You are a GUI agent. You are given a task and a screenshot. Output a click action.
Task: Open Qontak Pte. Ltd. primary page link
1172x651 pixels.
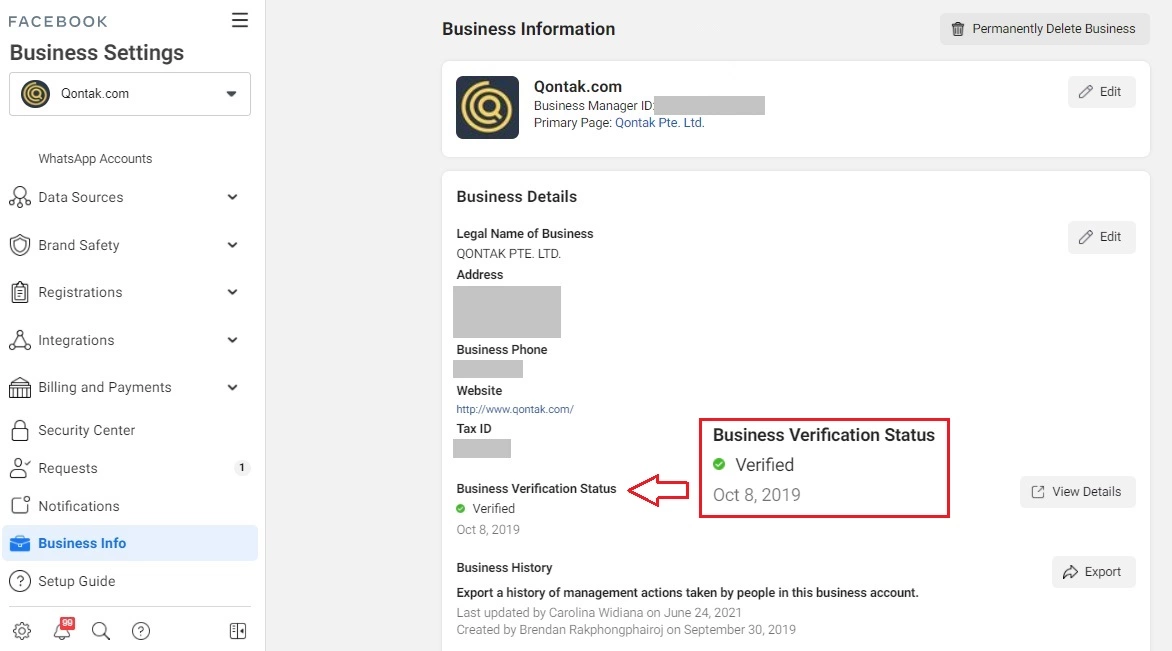click(x=659, y=123)
